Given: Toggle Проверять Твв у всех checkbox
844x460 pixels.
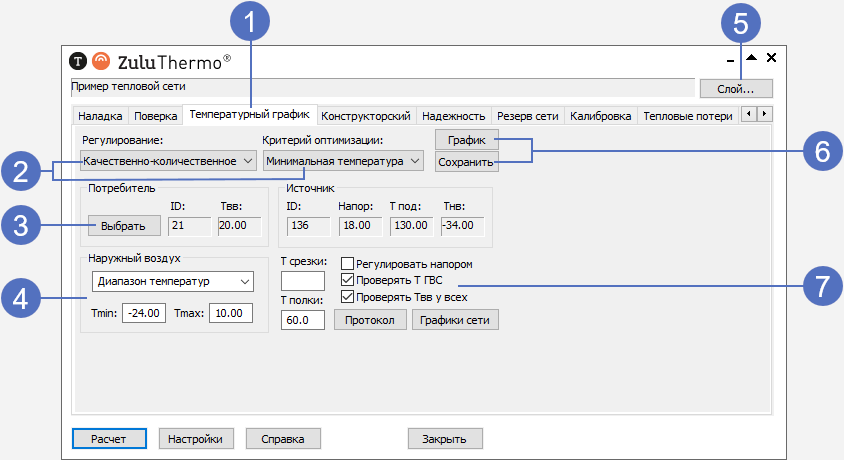Looking at the screenshot, I should tap(348, 297).
